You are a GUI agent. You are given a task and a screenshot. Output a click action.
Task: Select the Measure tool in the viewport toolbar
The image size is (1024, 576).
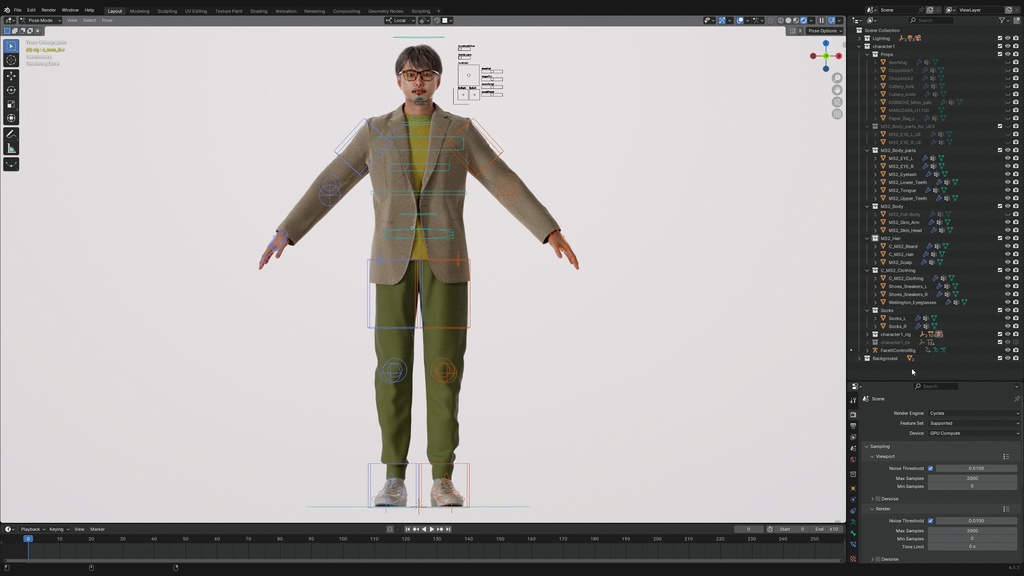11,147
